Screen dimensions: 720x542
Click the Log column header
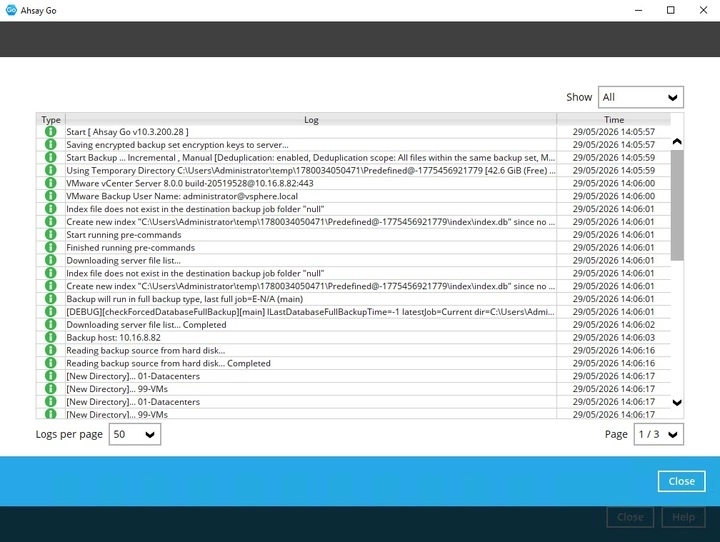[311, 119]
